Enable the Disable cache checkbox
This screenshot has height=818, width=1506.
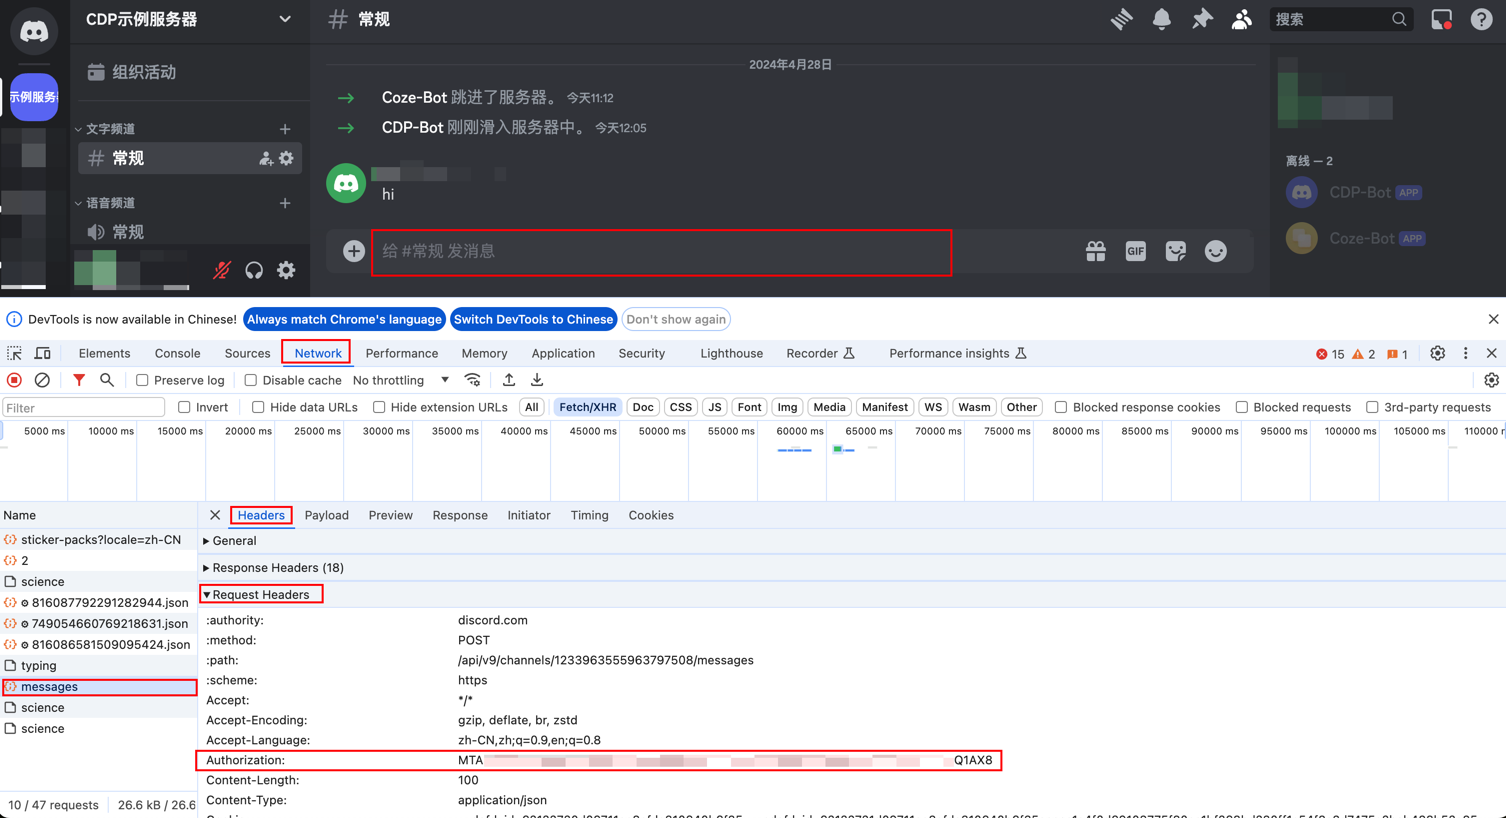tap(251, 380)
